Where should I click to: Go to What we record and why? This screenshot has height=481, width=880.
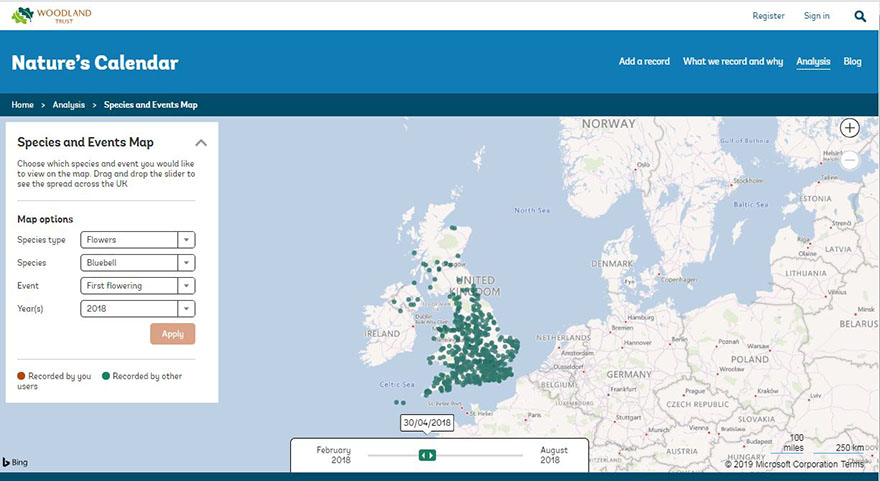click(732, 62)
